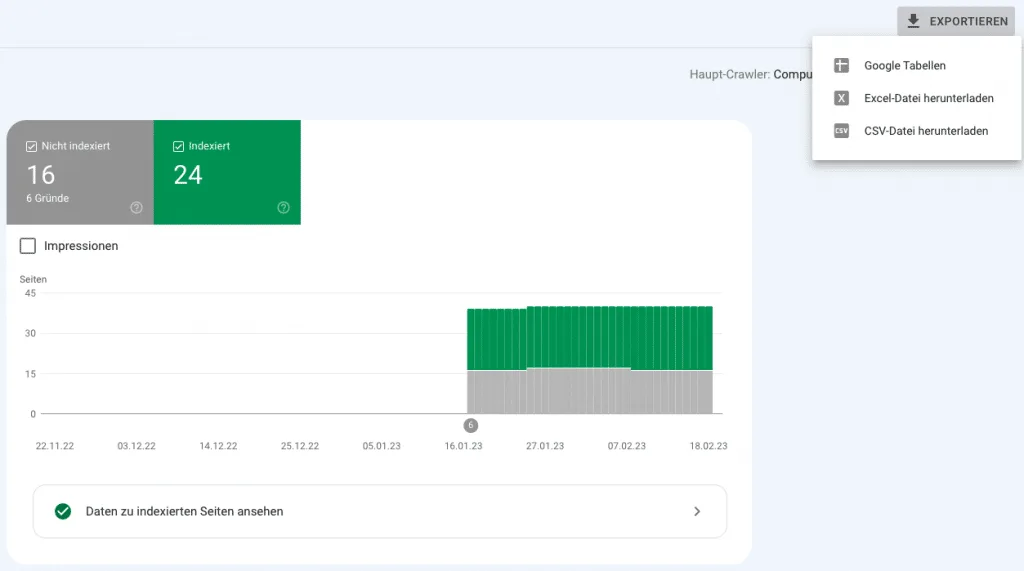The width and height of the screenshot is (1024, 571).
Task: Click the download arrow icon in Exportieren
Action: pyautogui.click(x=914, y=21)
